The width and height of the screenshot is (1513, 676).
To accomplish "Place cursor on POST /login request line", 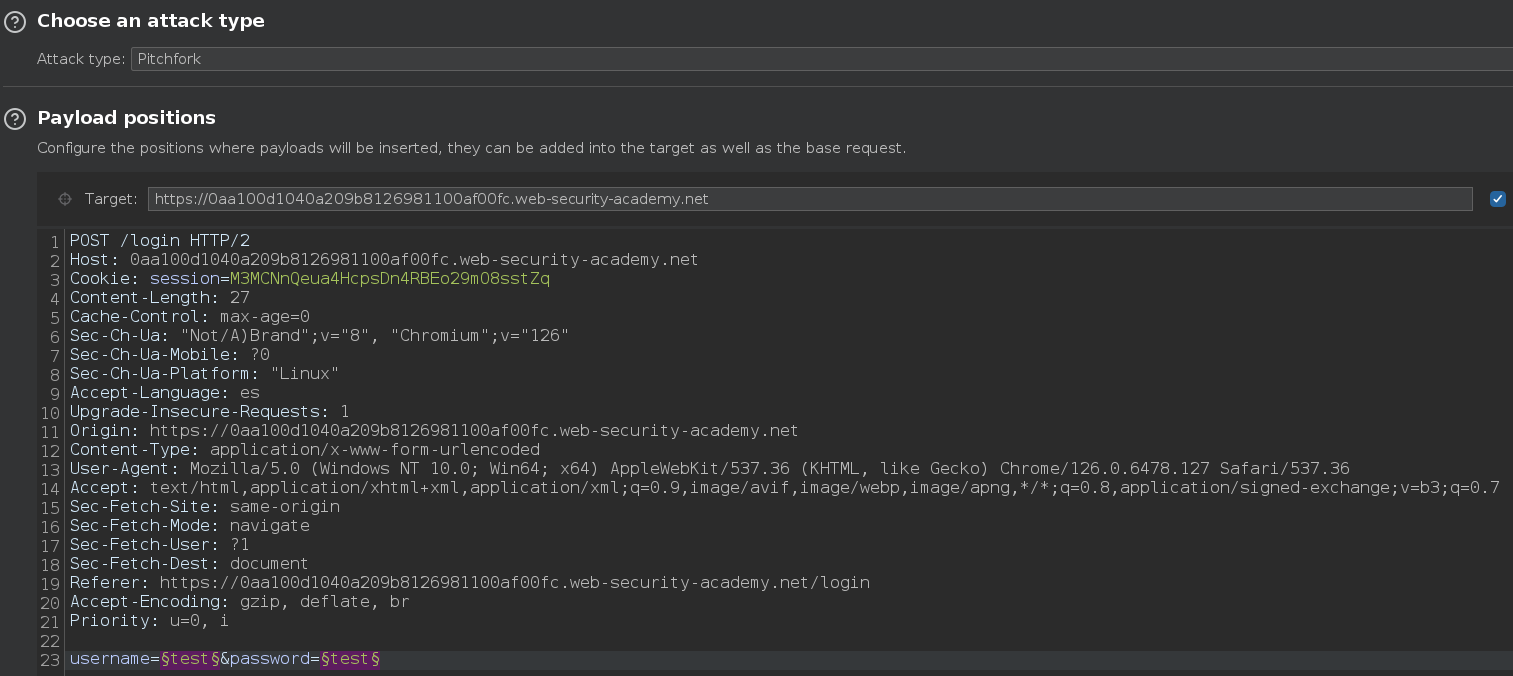I will click(x=159, y=241).
